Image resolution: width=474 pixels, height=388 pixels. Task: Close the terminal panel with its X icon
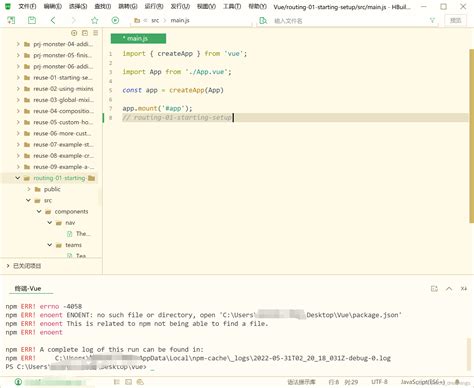[464, 289]
